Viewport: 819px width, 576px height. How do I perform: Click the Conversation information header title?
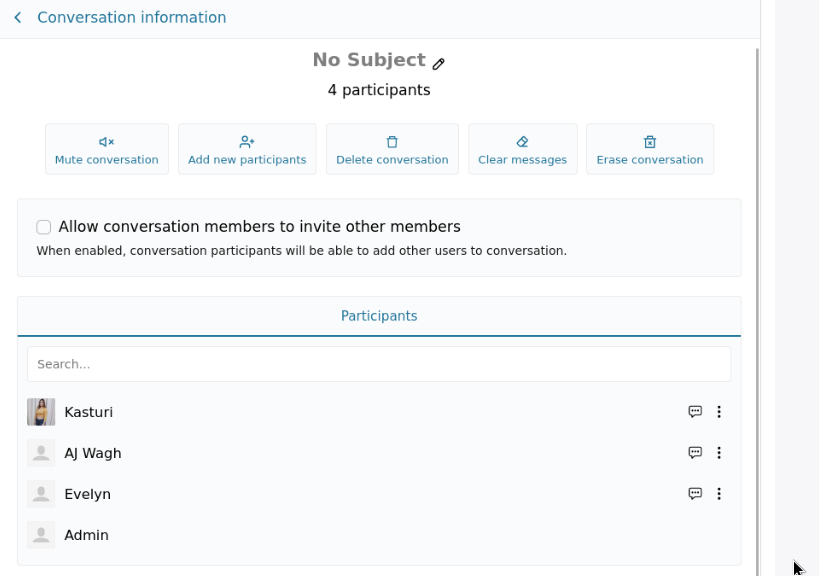pos(132,18)
